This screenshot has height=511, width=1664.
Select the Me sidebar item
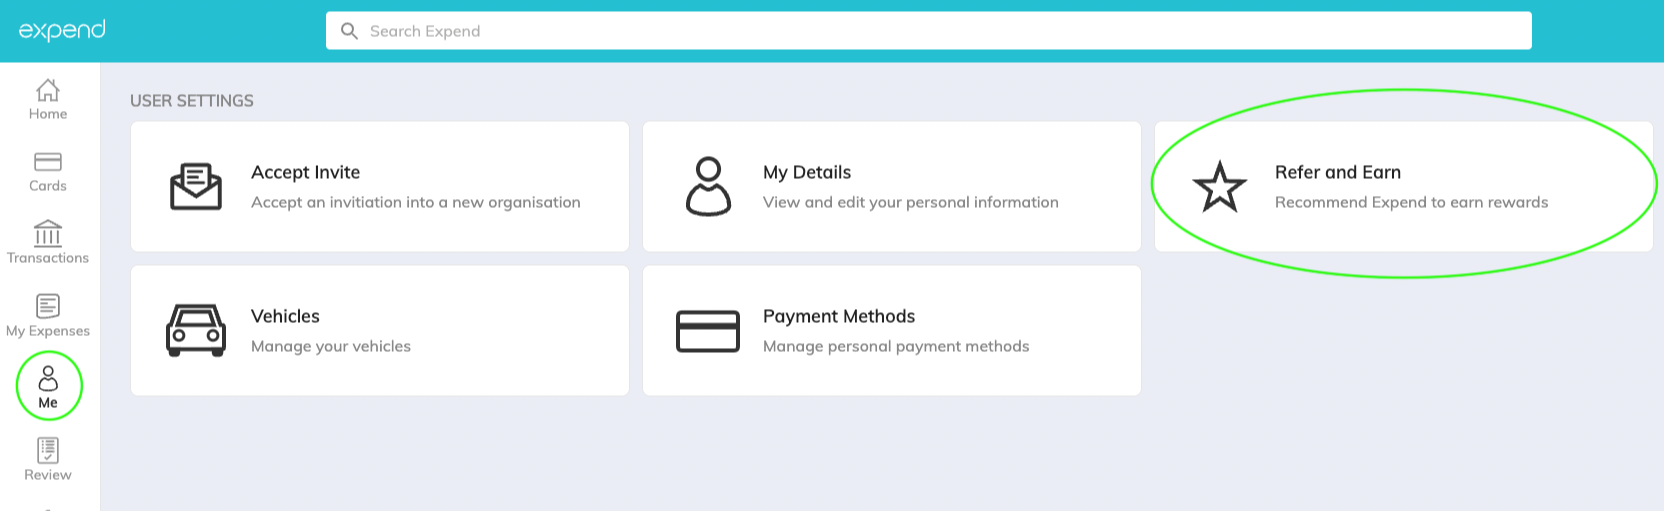coord(48,387)
